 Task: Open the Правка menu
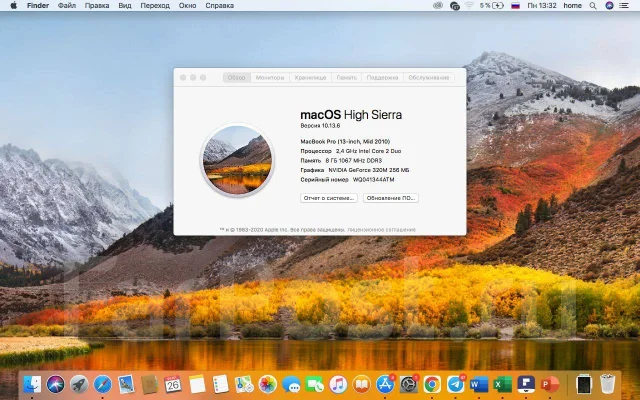(97, 6)
